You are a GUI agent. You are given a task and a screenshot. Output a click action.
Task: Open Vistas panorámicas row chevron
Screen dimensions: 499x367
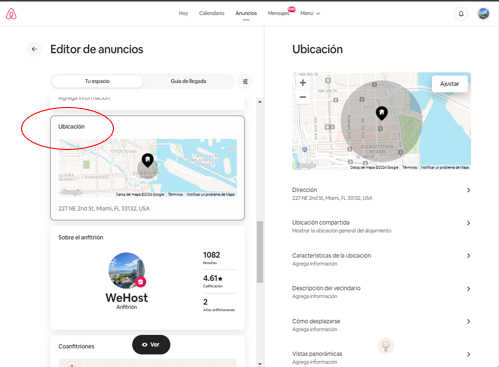tap(468, 354)
